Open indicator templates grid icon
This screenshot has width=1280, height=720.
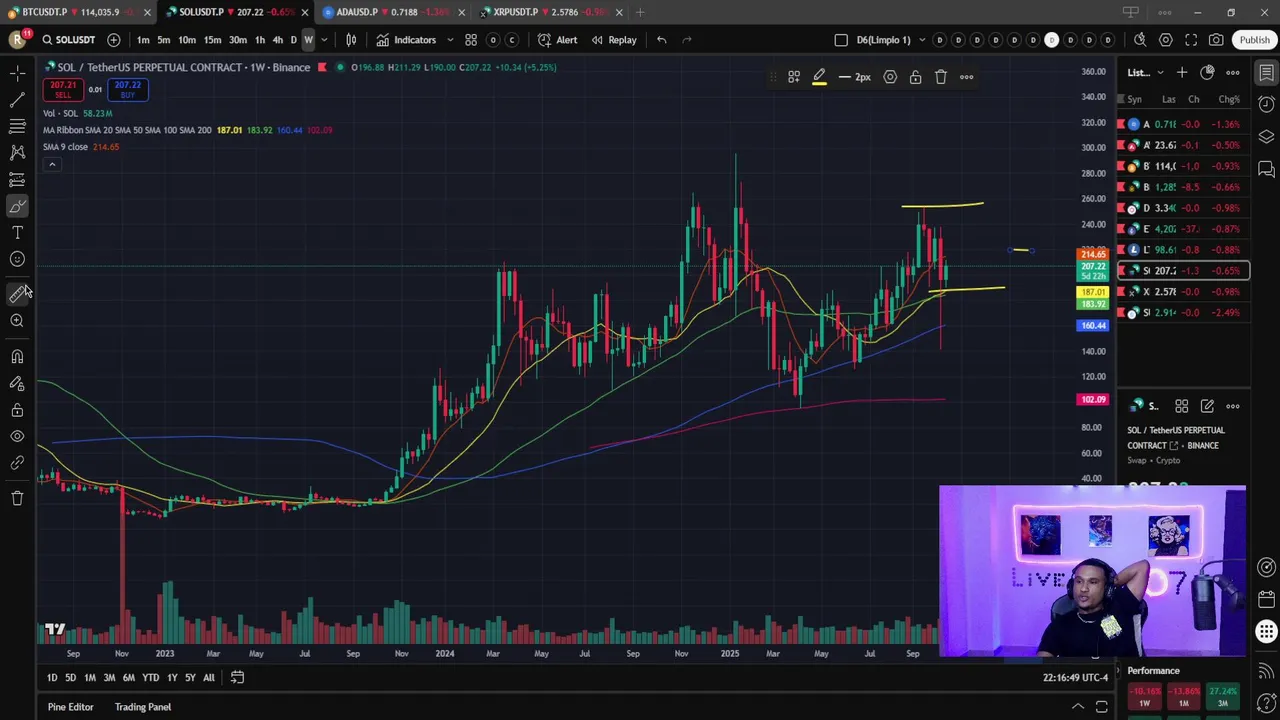coord(471,40)
